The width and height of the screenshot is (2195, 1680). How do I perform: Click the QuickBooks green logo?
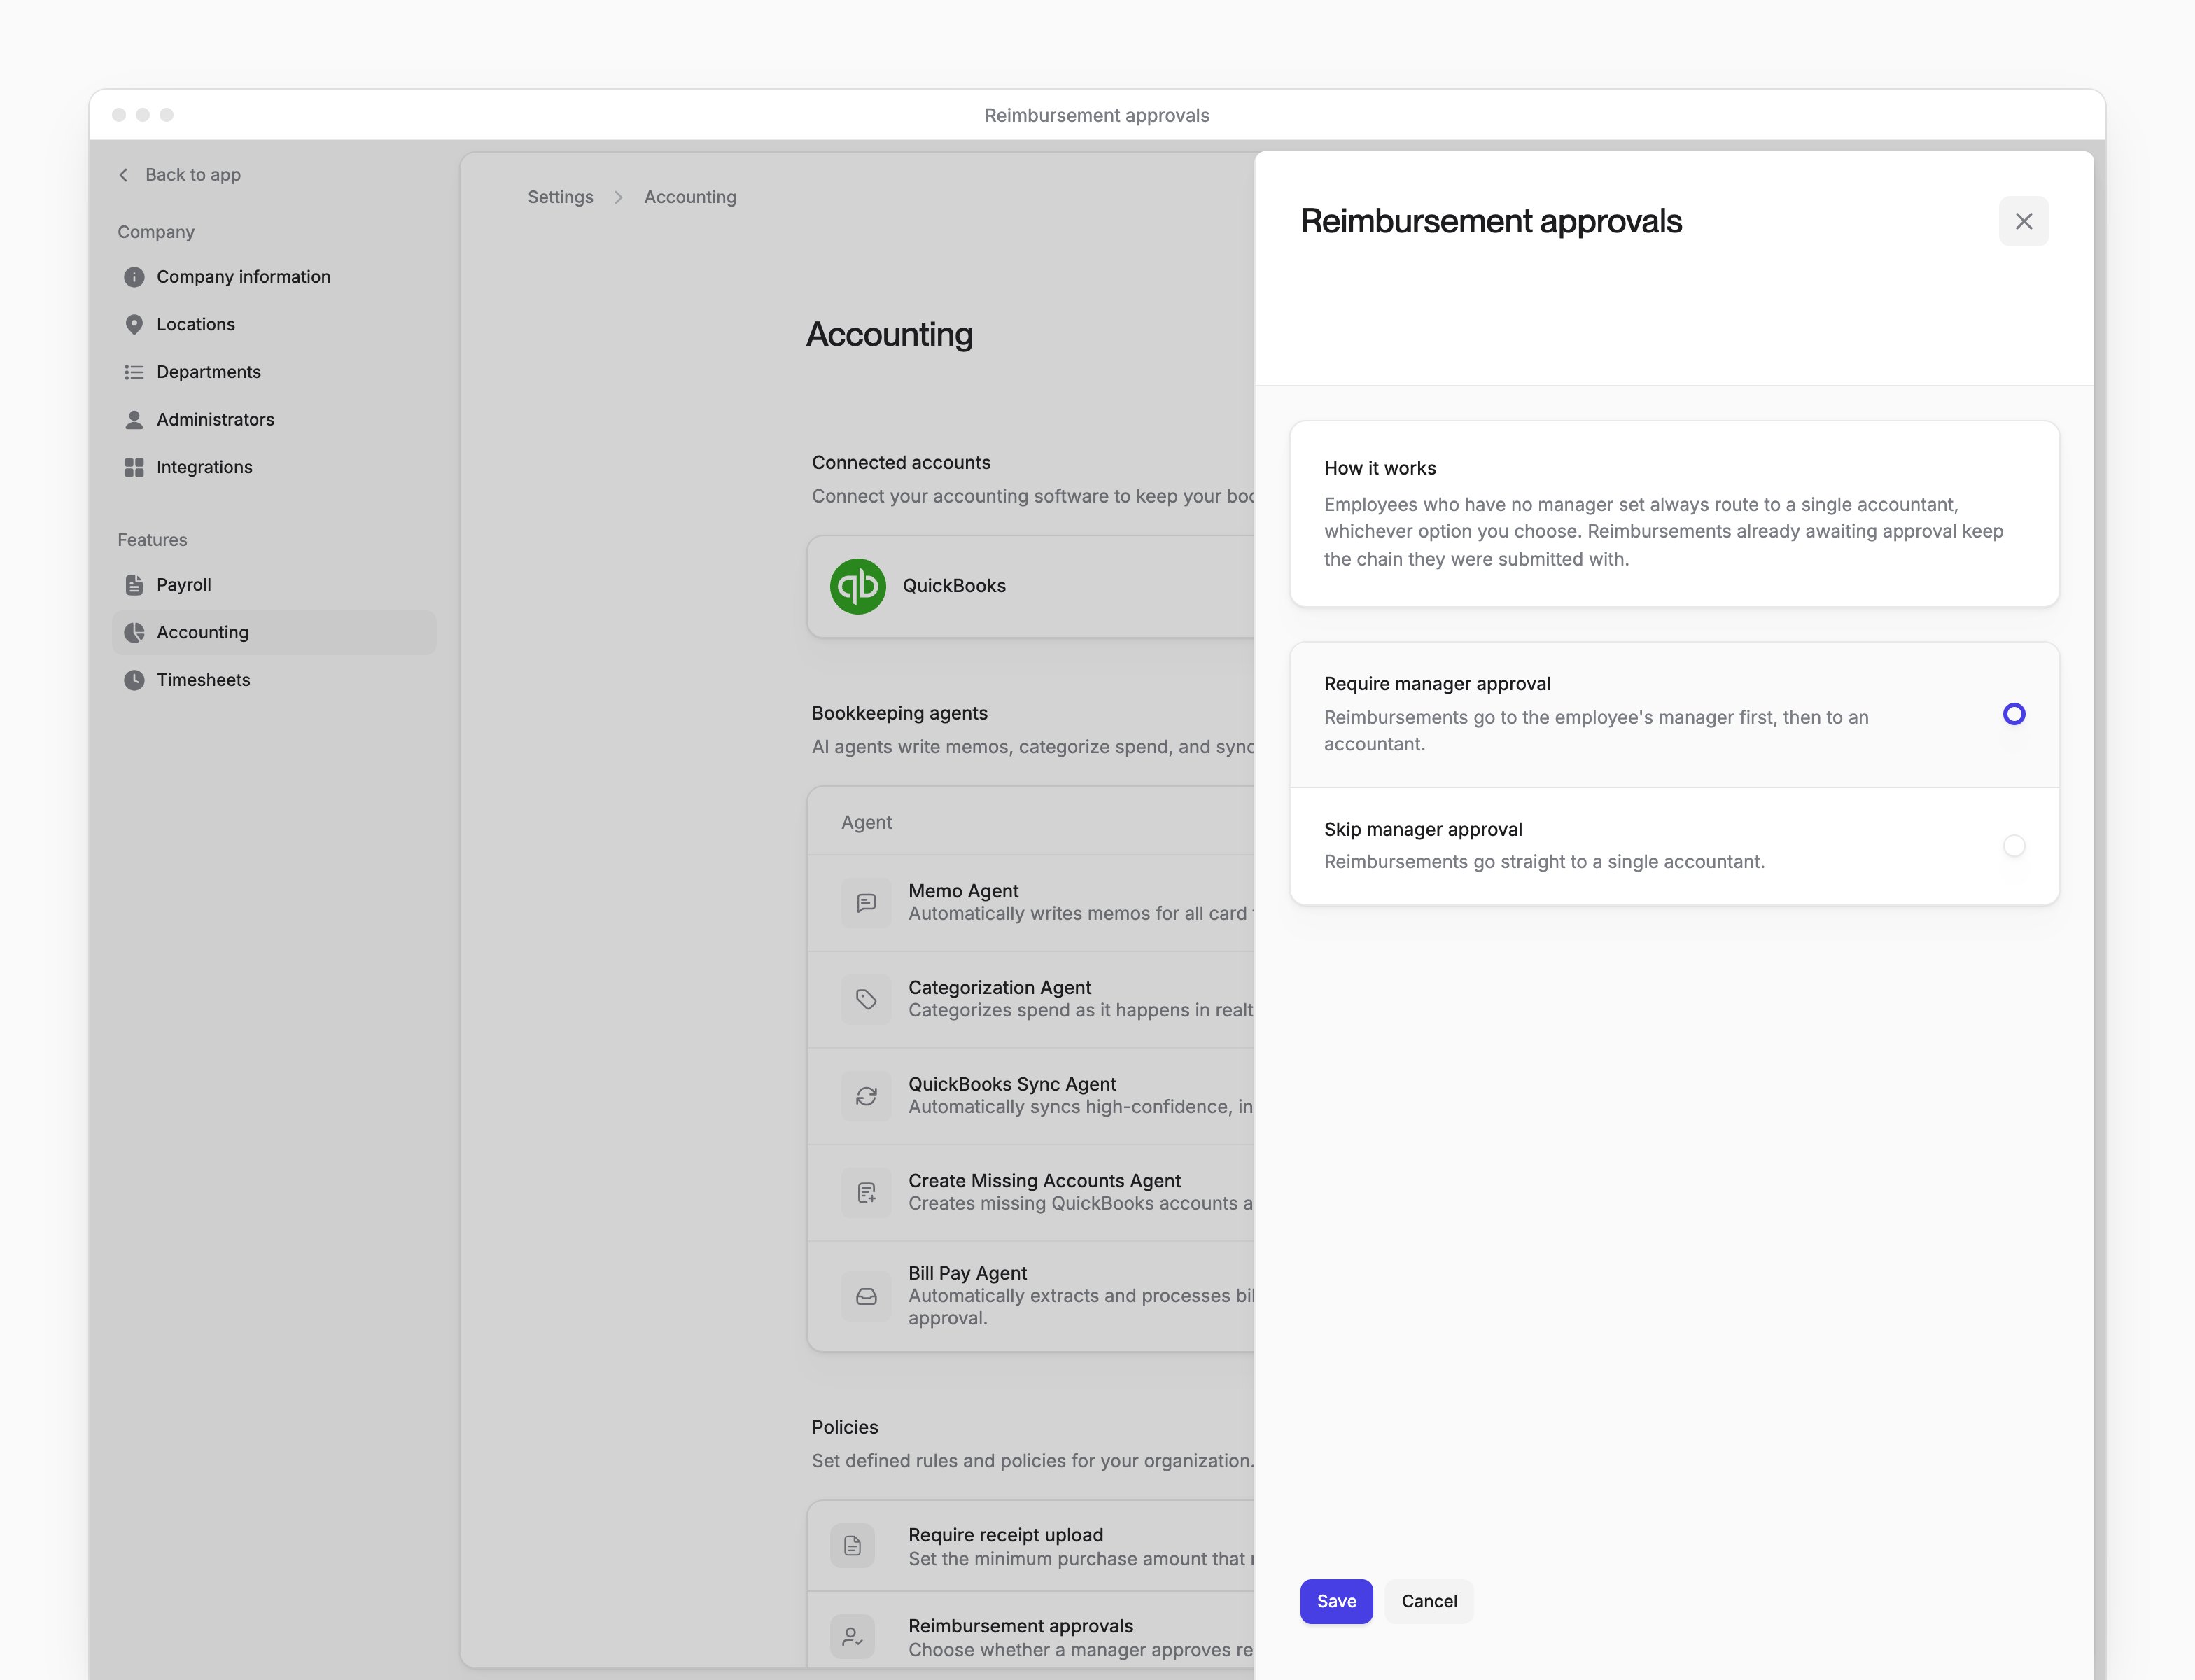tap(858, 587)
